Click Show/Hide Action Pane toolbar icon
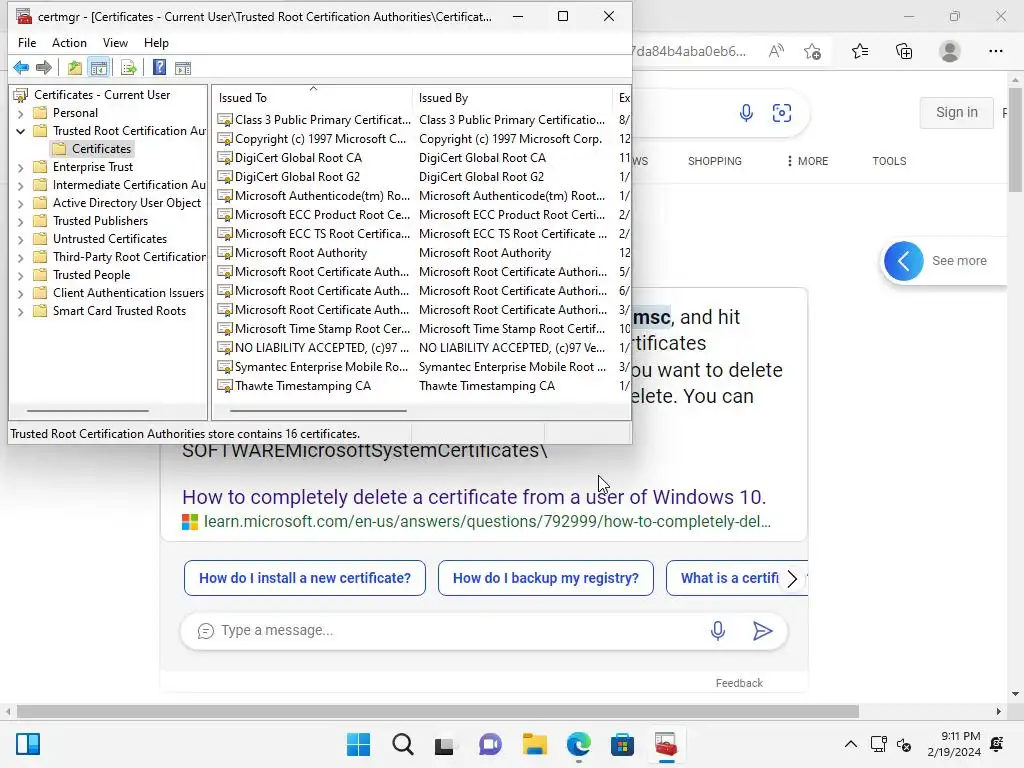 coord(183,67)
